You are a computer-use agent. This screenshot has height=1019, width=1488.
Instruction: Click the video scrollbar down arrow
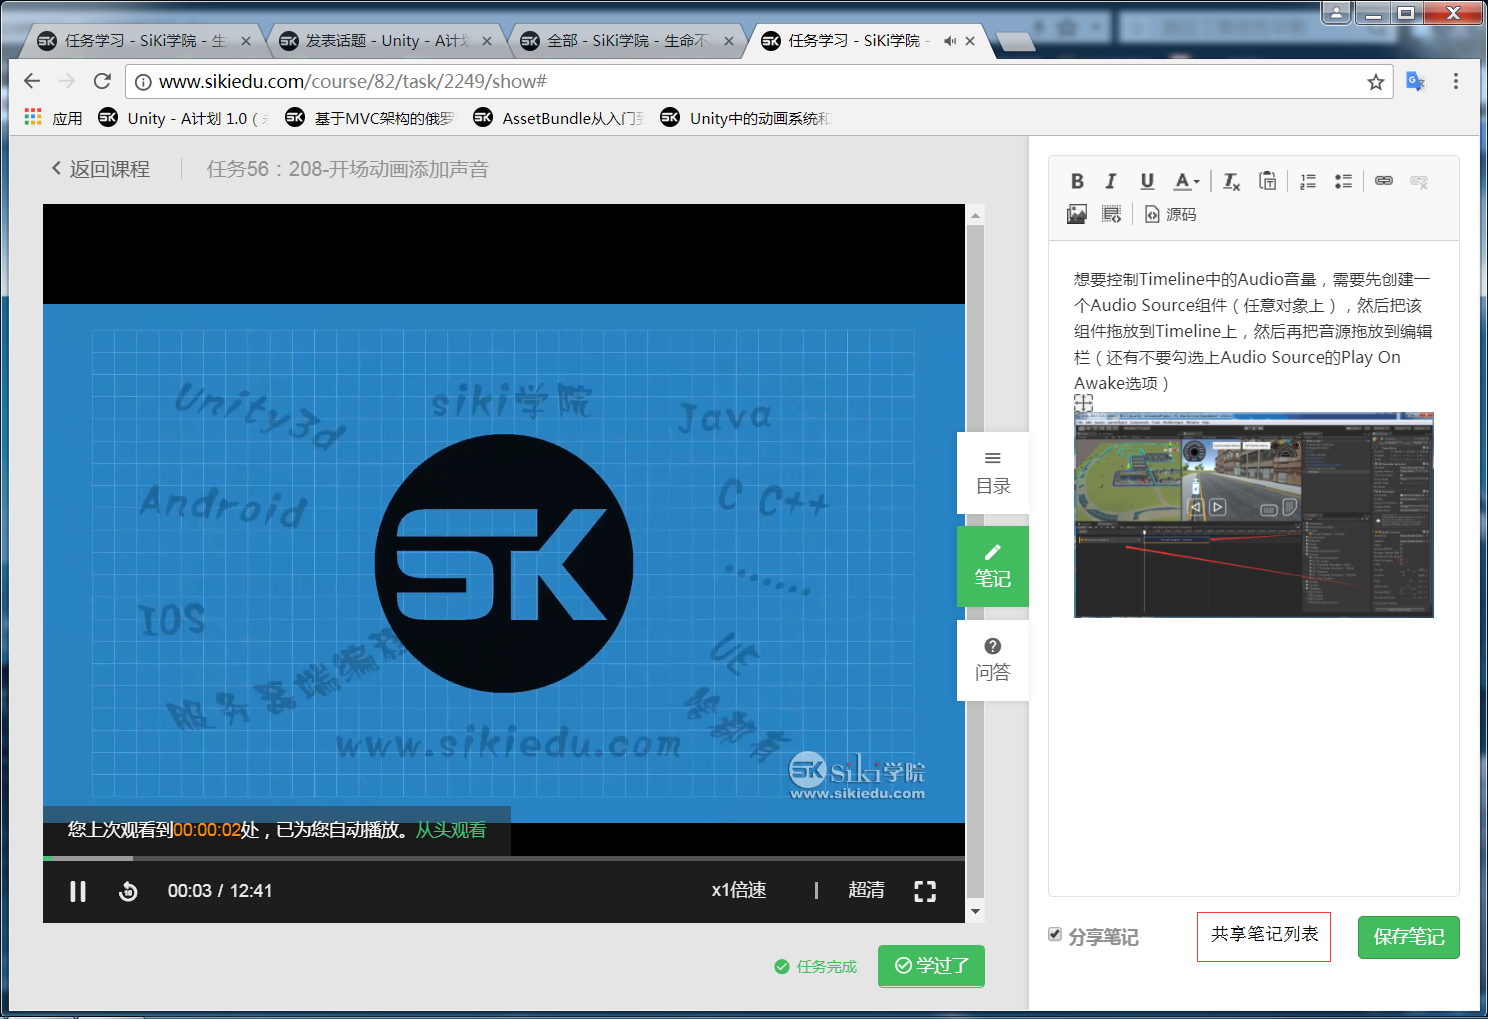tap(975, 912)
